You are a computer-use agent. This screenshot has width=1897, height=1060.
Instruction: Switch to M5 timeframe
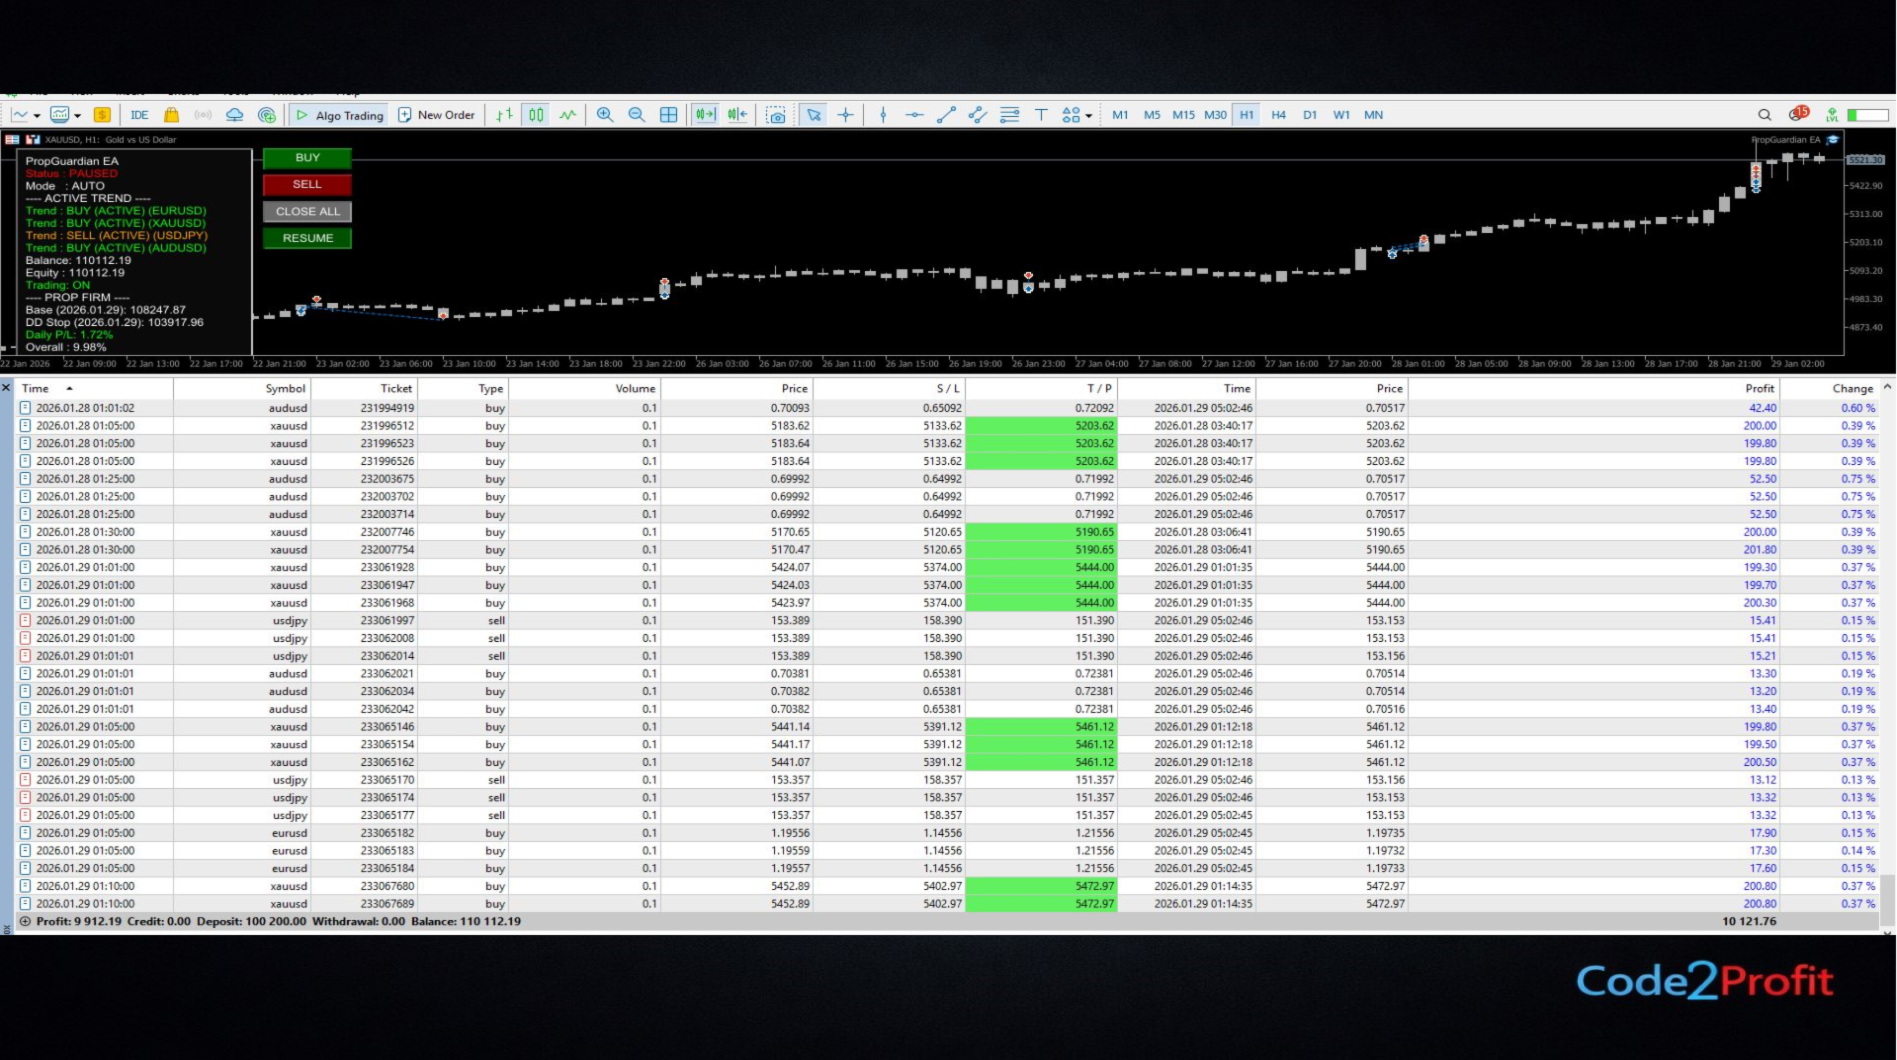[x=1152, y=115]
